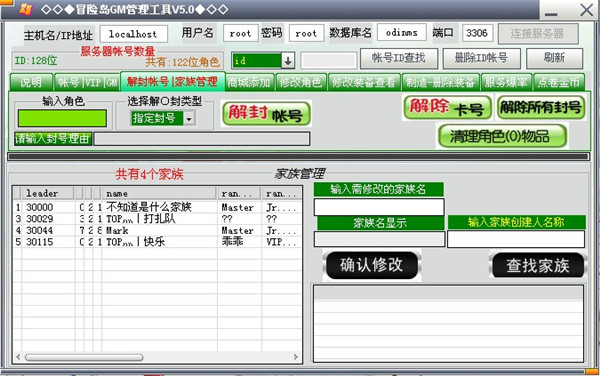Open the 修改角色 tab

[x=301, y=82]
